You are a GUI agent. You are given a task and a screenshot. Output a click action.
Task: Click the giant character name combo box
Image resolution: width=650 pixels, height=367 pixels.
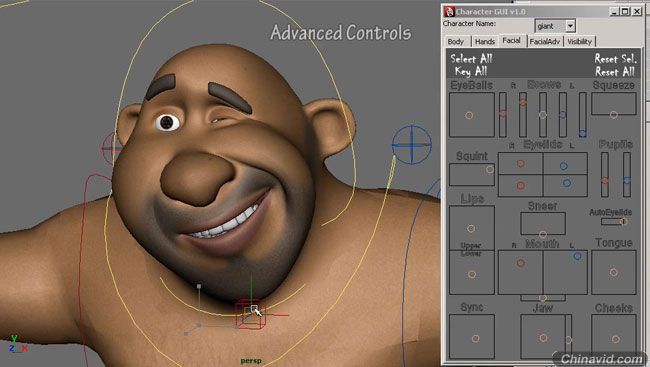[555, 26]
